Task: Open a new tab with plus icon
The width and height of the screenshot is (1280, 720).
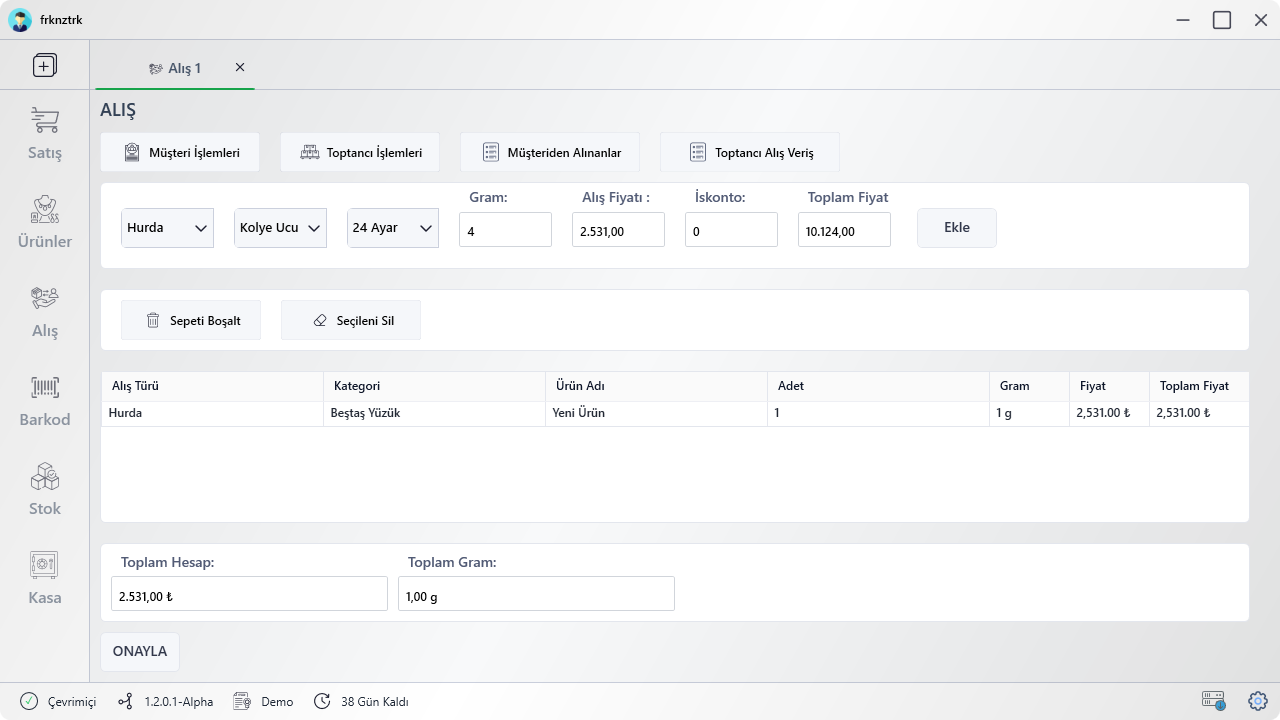Action: (x=44, y=66)
